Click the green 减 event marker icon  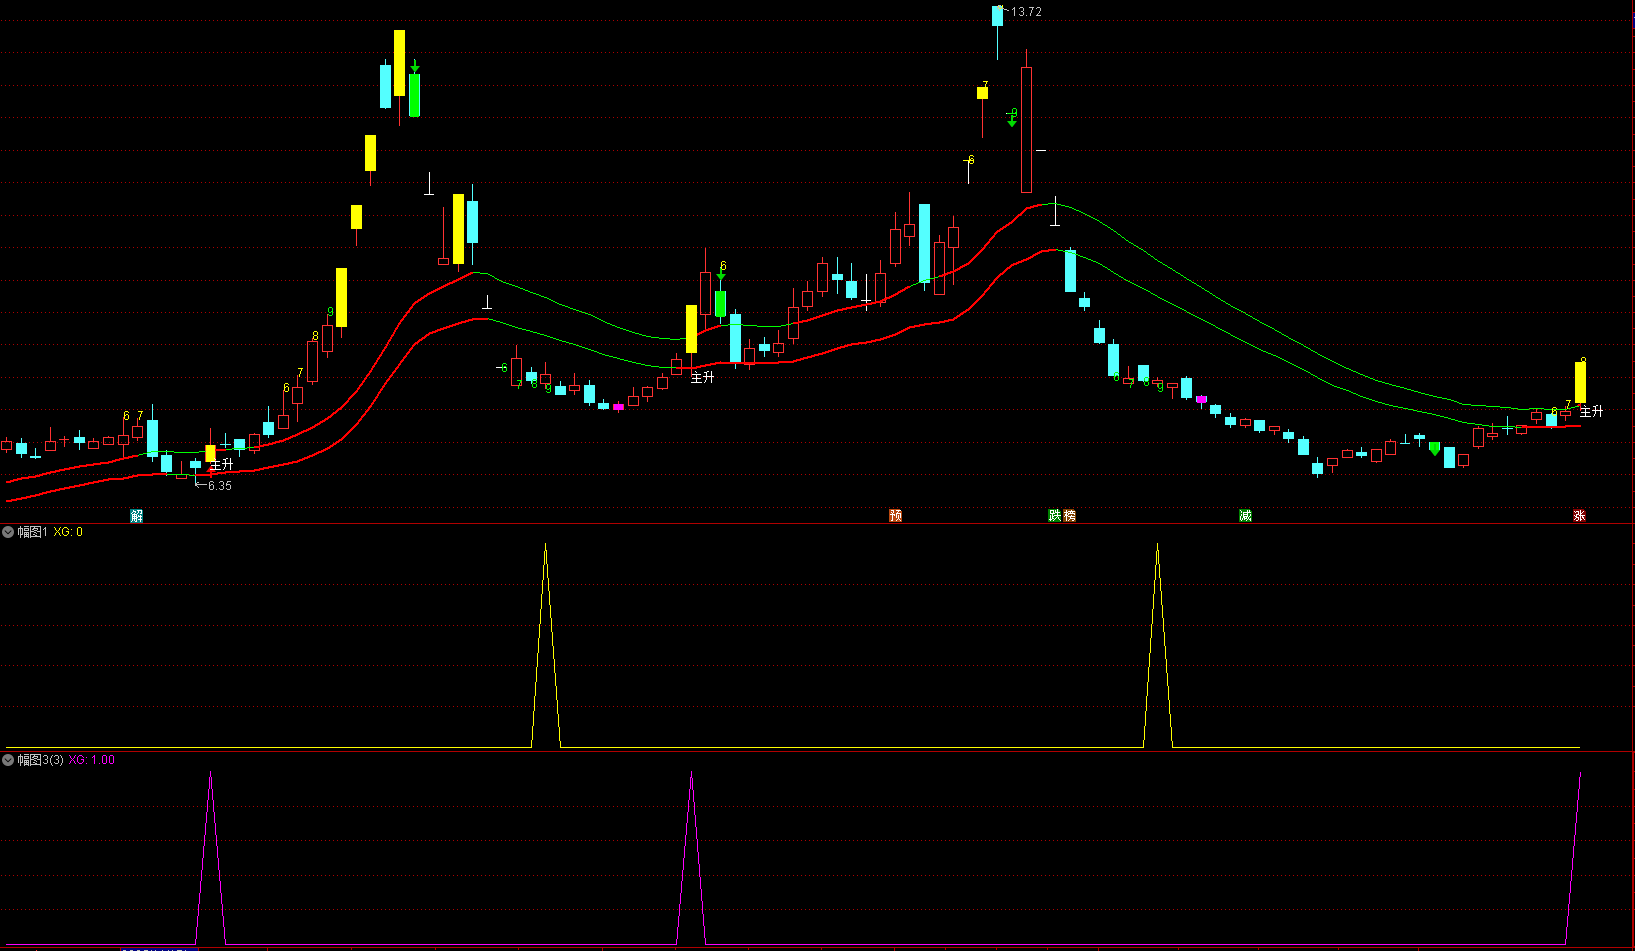click(1245, 516)
